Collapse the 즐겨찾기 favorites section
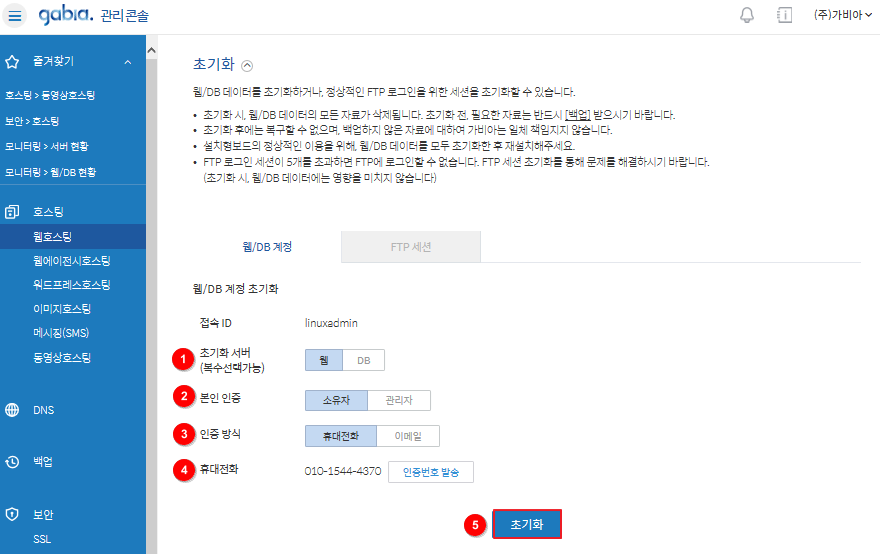Image resolution: width=880 pixels, height=554 pixels. (128, 62)
